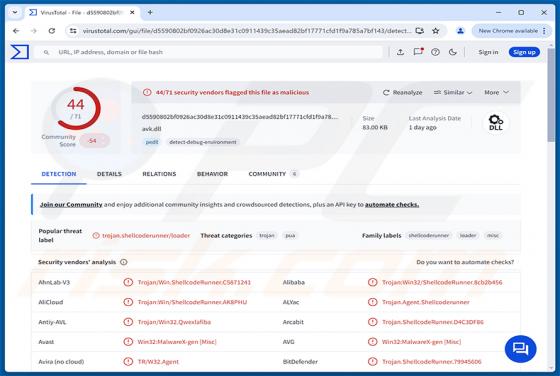Click the DLL file type icon

tap(495, 122)
